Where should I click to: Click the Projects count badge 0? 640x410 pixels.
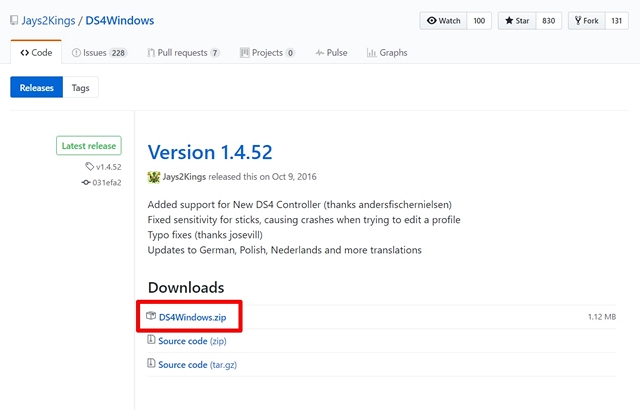(x=290, y=53)
